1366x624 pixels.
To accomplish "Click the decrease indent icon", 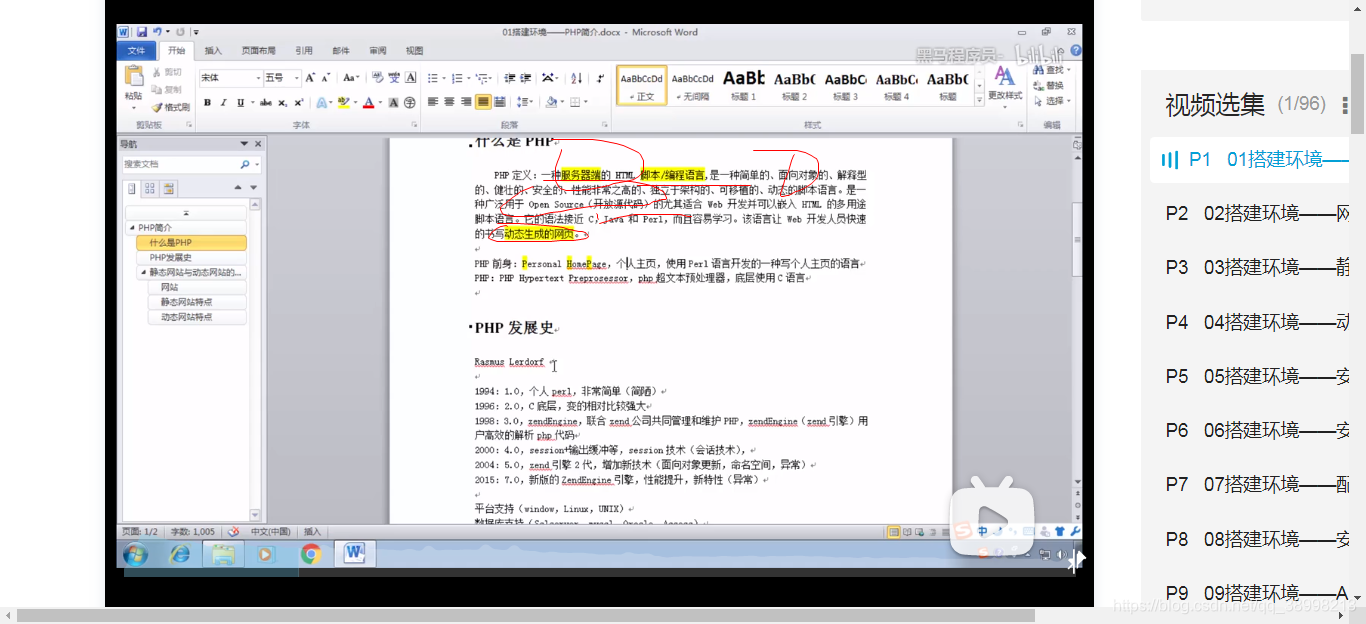I will coord(508,77).
